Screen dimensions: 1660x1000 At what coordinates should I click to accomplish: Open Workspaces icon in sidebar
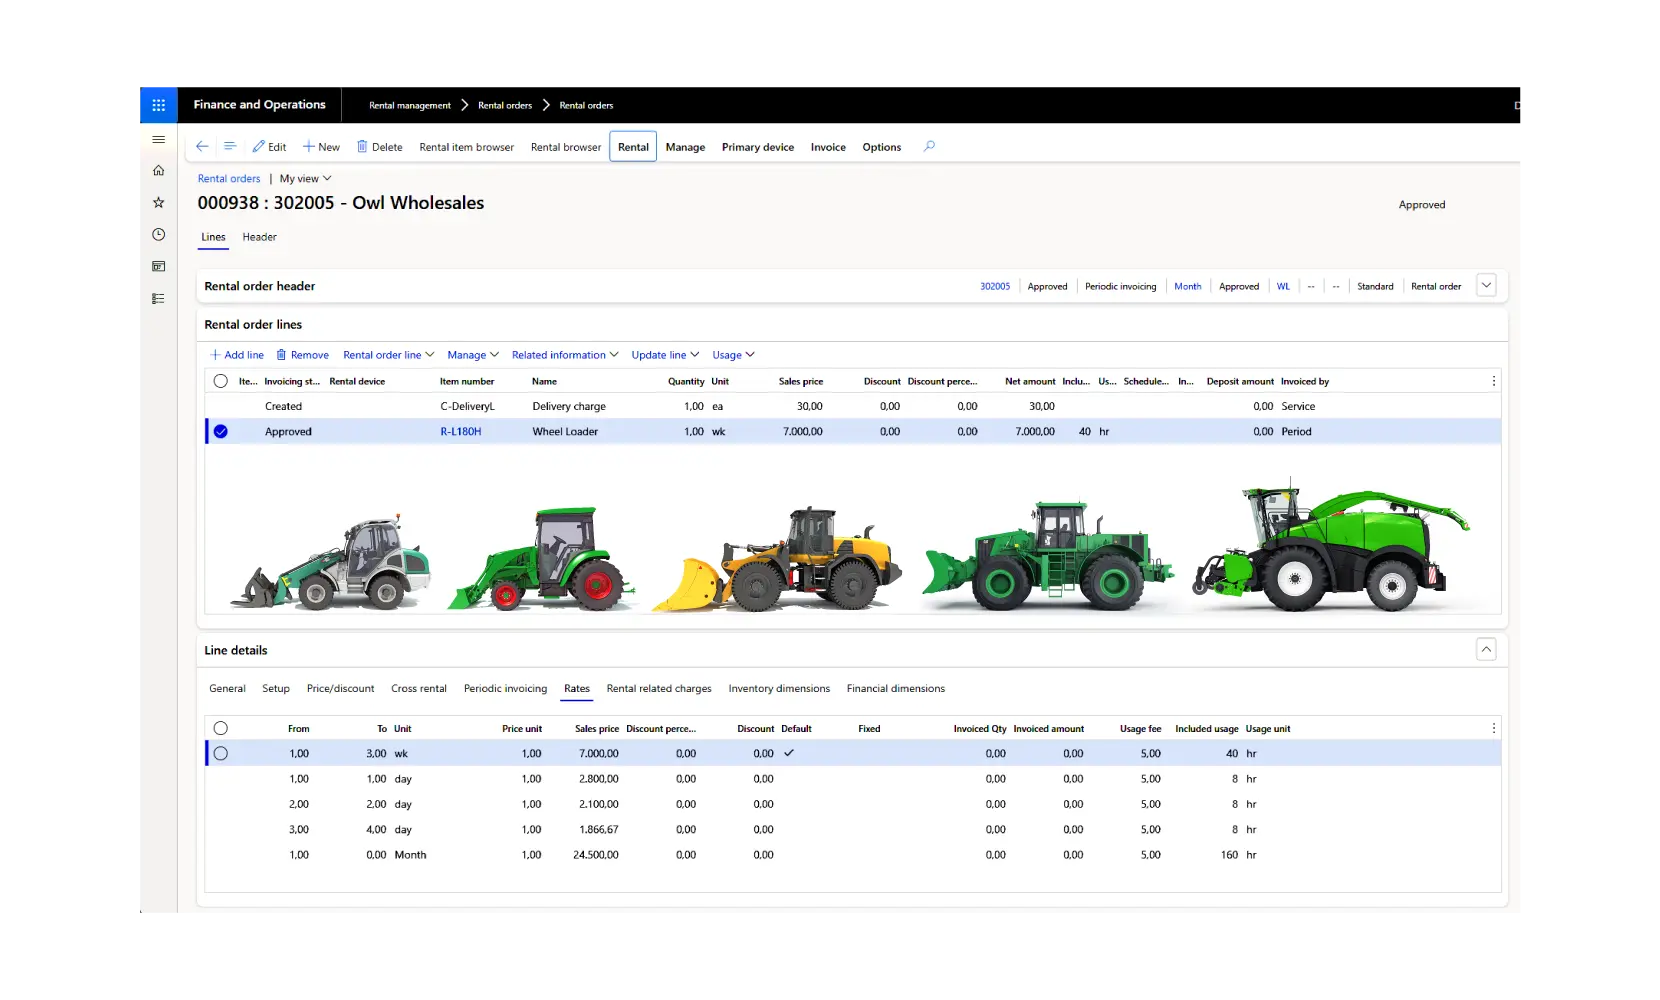coord(158,267)
